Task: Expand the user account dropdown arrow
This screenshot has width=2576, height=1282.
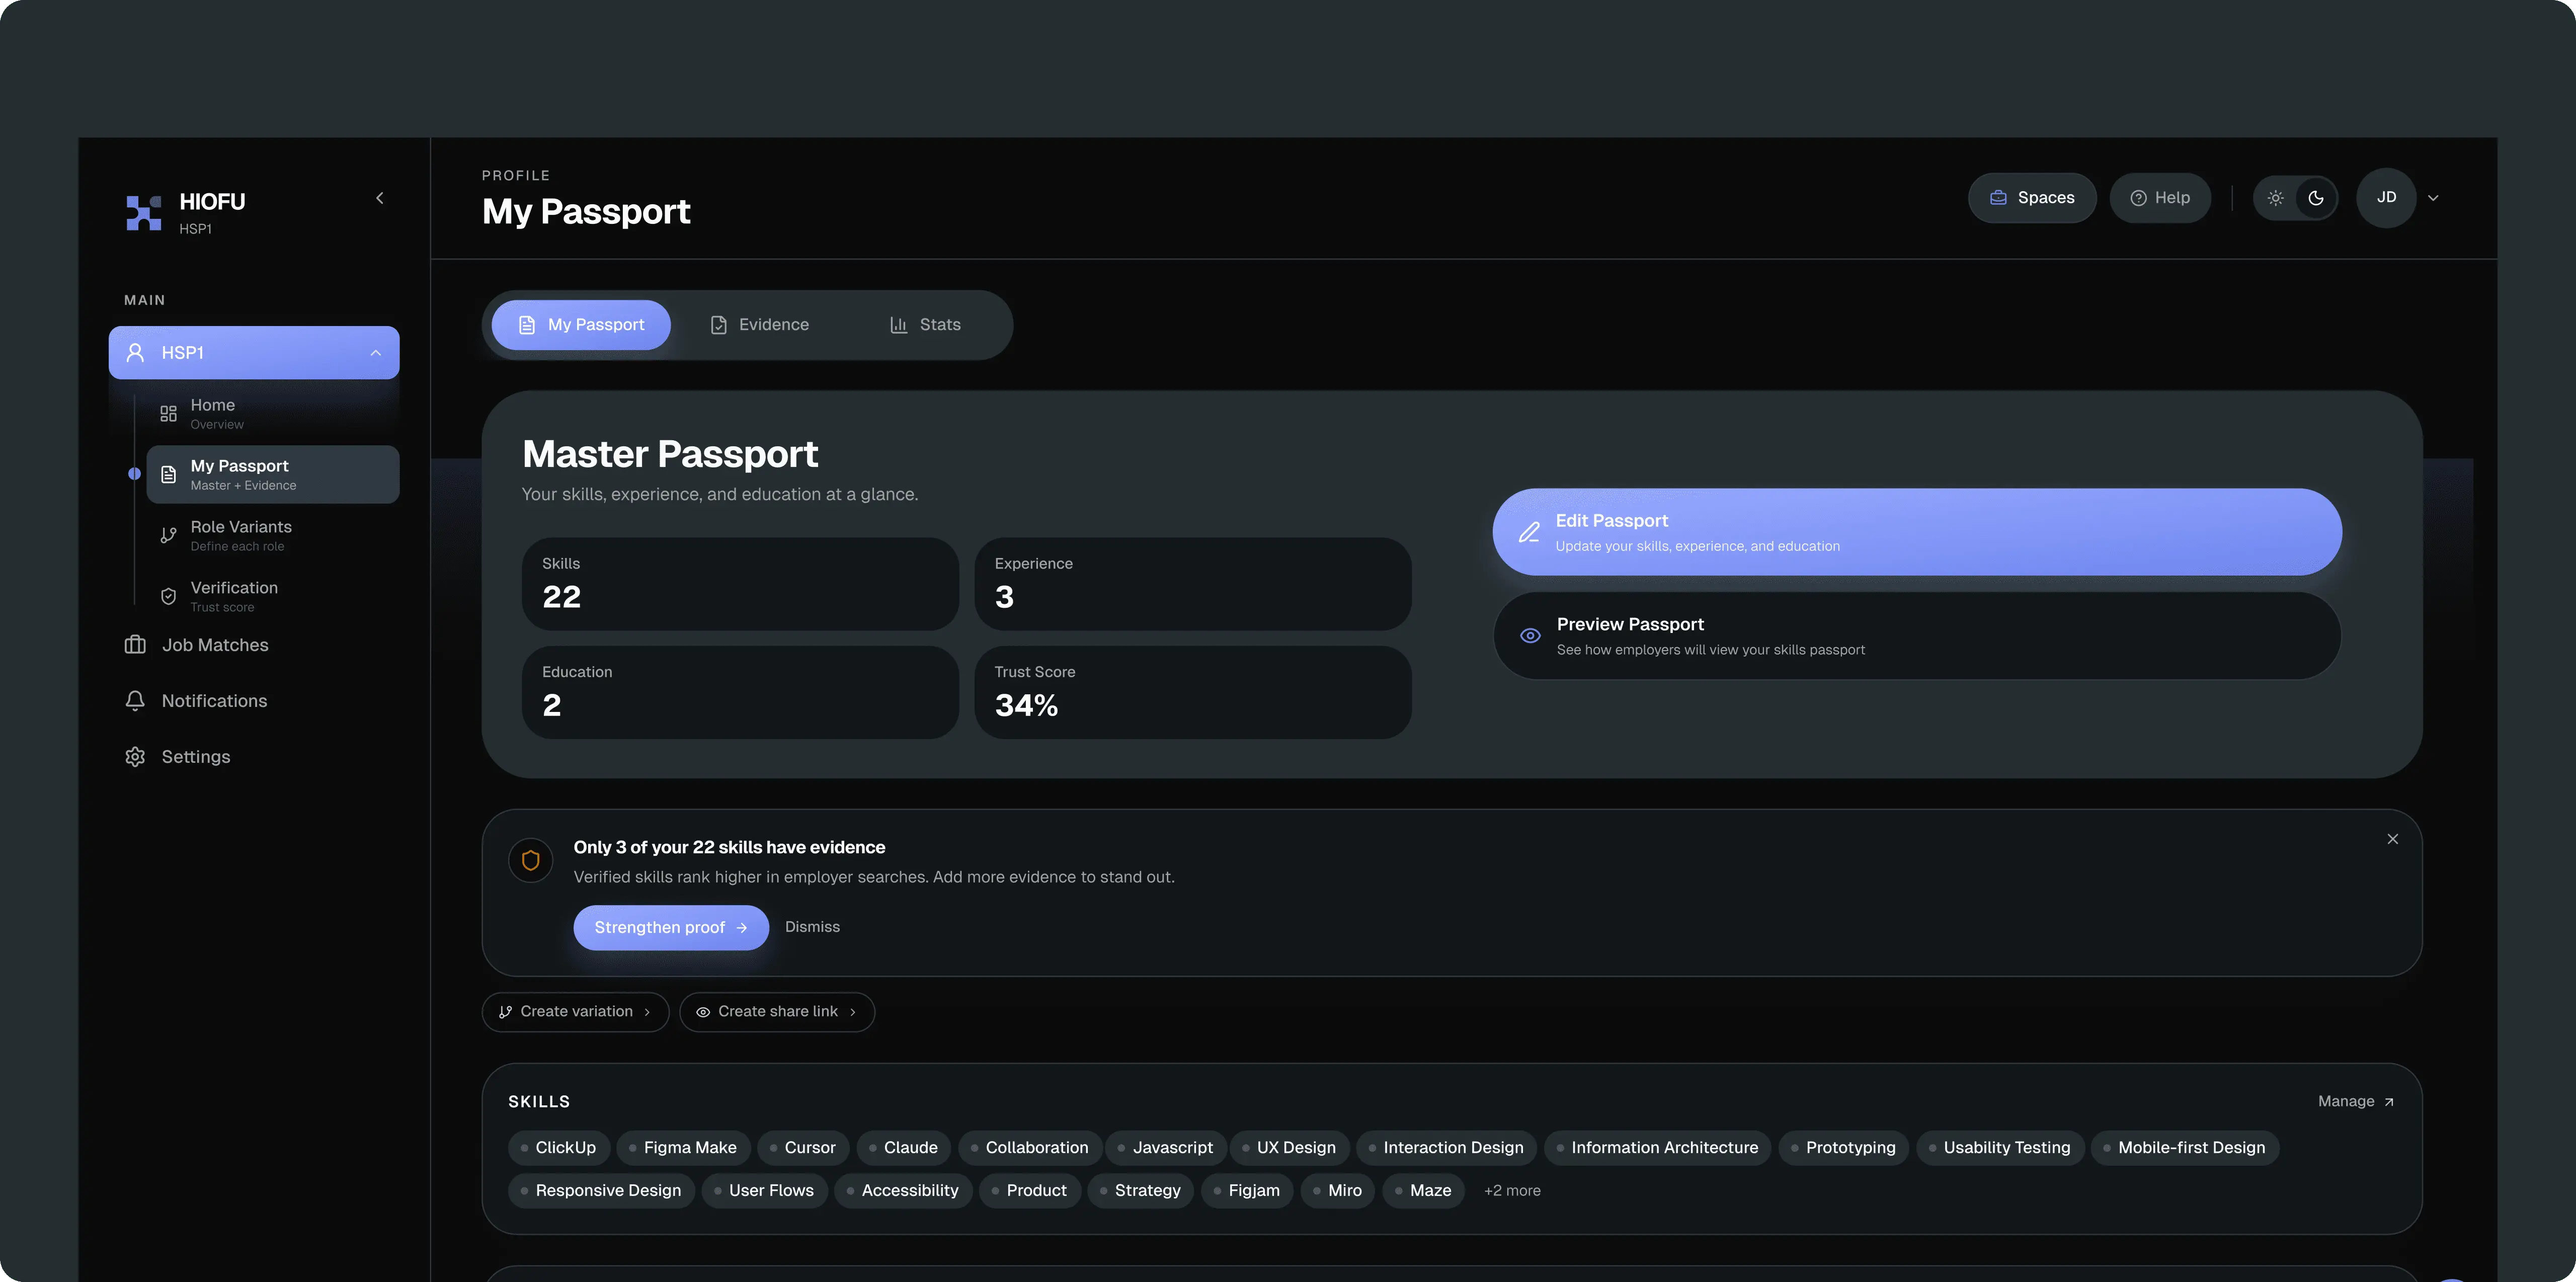Action: 2433,198
